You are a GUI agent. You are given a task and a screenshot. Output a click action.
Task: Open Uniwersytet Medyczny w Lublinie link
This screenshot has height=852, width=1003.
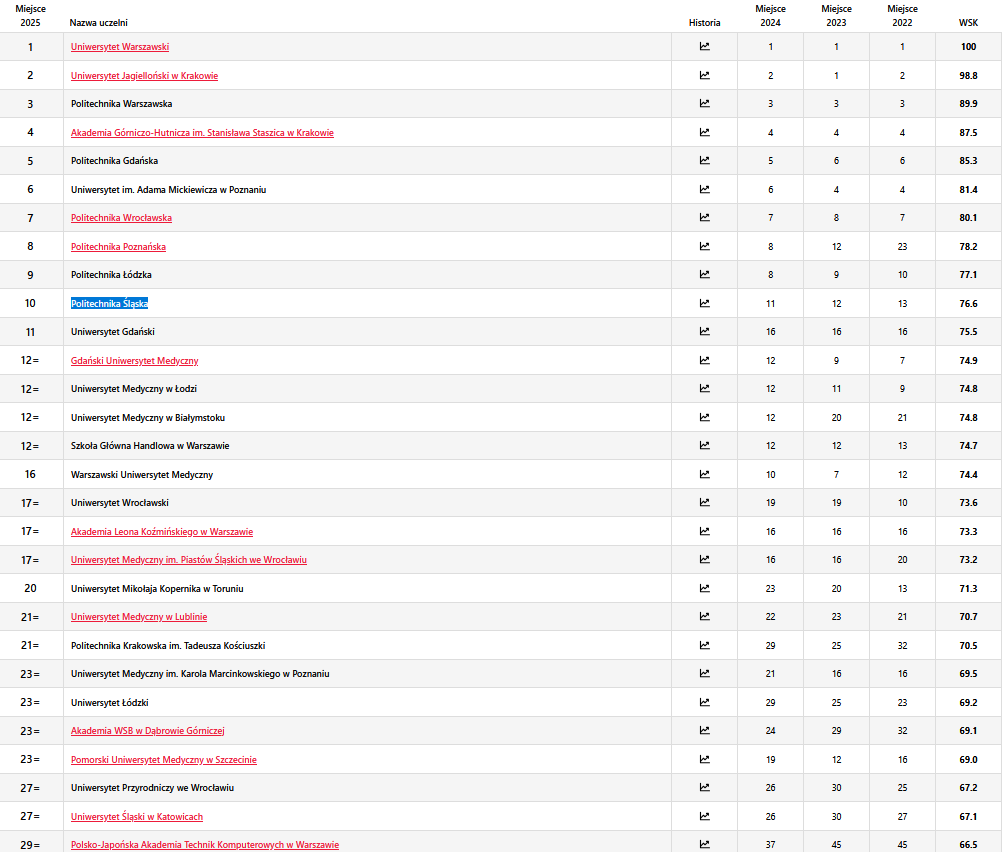[139, 617]
